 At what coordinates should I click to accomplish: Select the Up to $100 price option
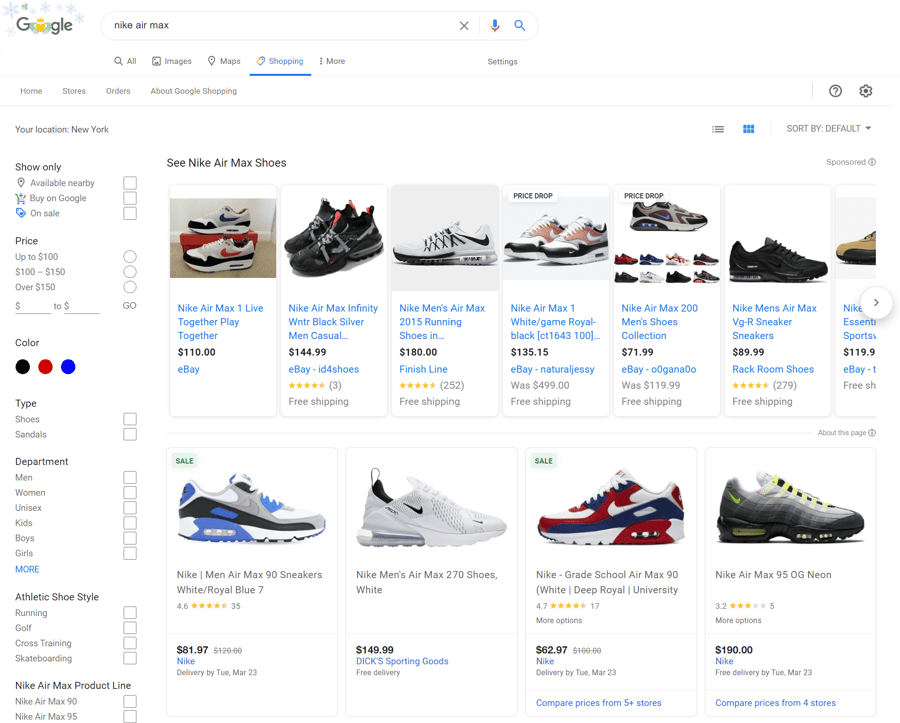pos(130,256)
